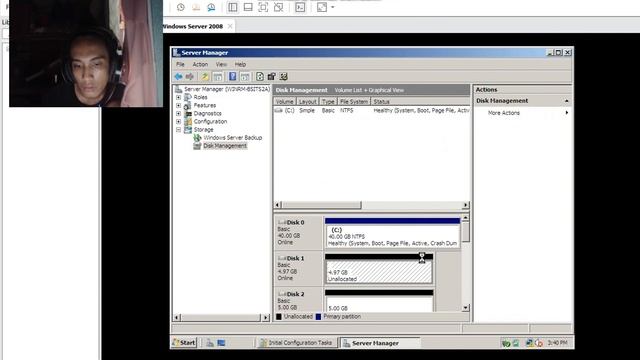Select the Disk 1 label box
The height and width of the screenshot is (360, 640).
coord(298,268)
